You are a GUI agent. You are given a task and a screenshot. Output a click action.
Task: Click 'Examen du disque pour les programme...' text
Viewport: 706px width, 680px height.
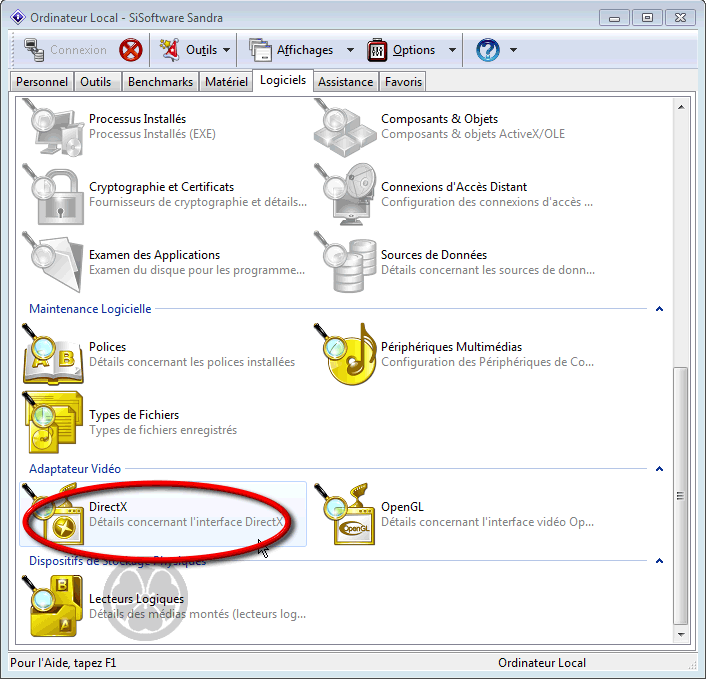[197, 270]
